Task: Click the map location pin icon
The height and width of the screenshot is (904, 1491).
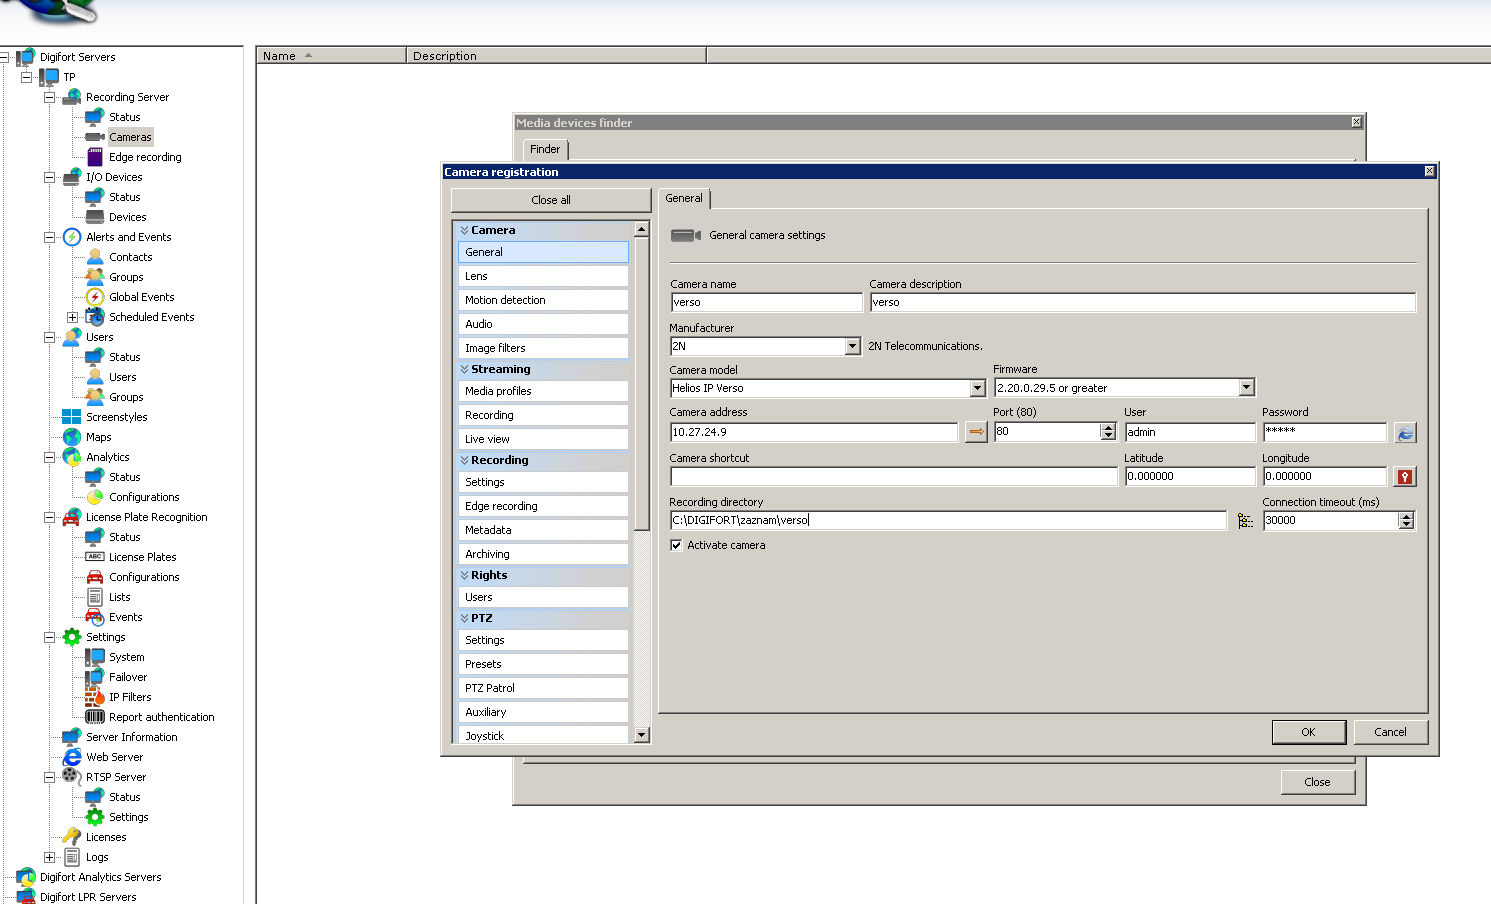Action: [x=1405, y=476]
